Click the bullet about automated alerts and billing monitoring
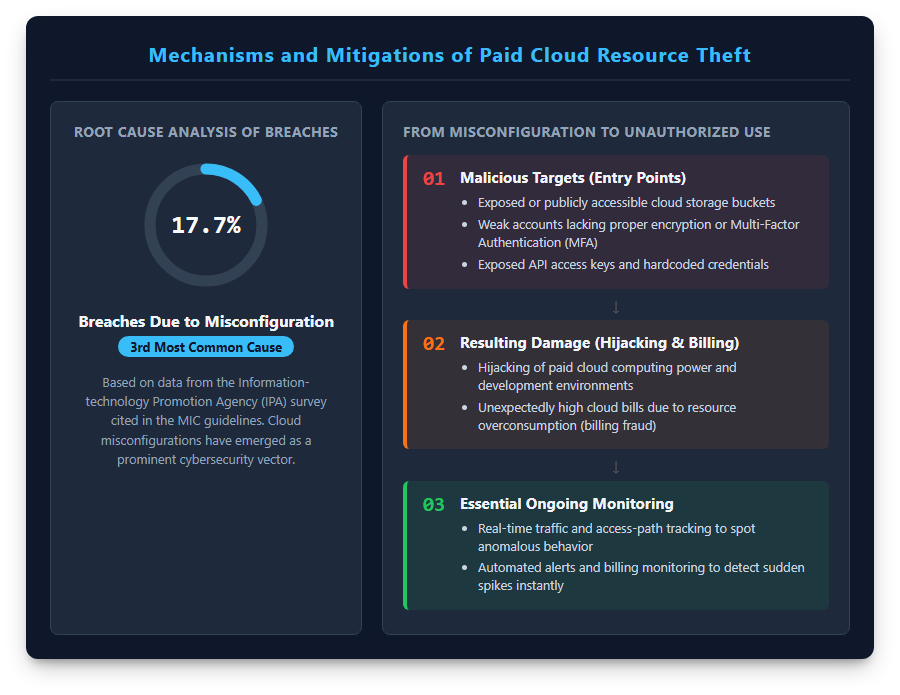900x695 pixels. (x=641, y=576)
